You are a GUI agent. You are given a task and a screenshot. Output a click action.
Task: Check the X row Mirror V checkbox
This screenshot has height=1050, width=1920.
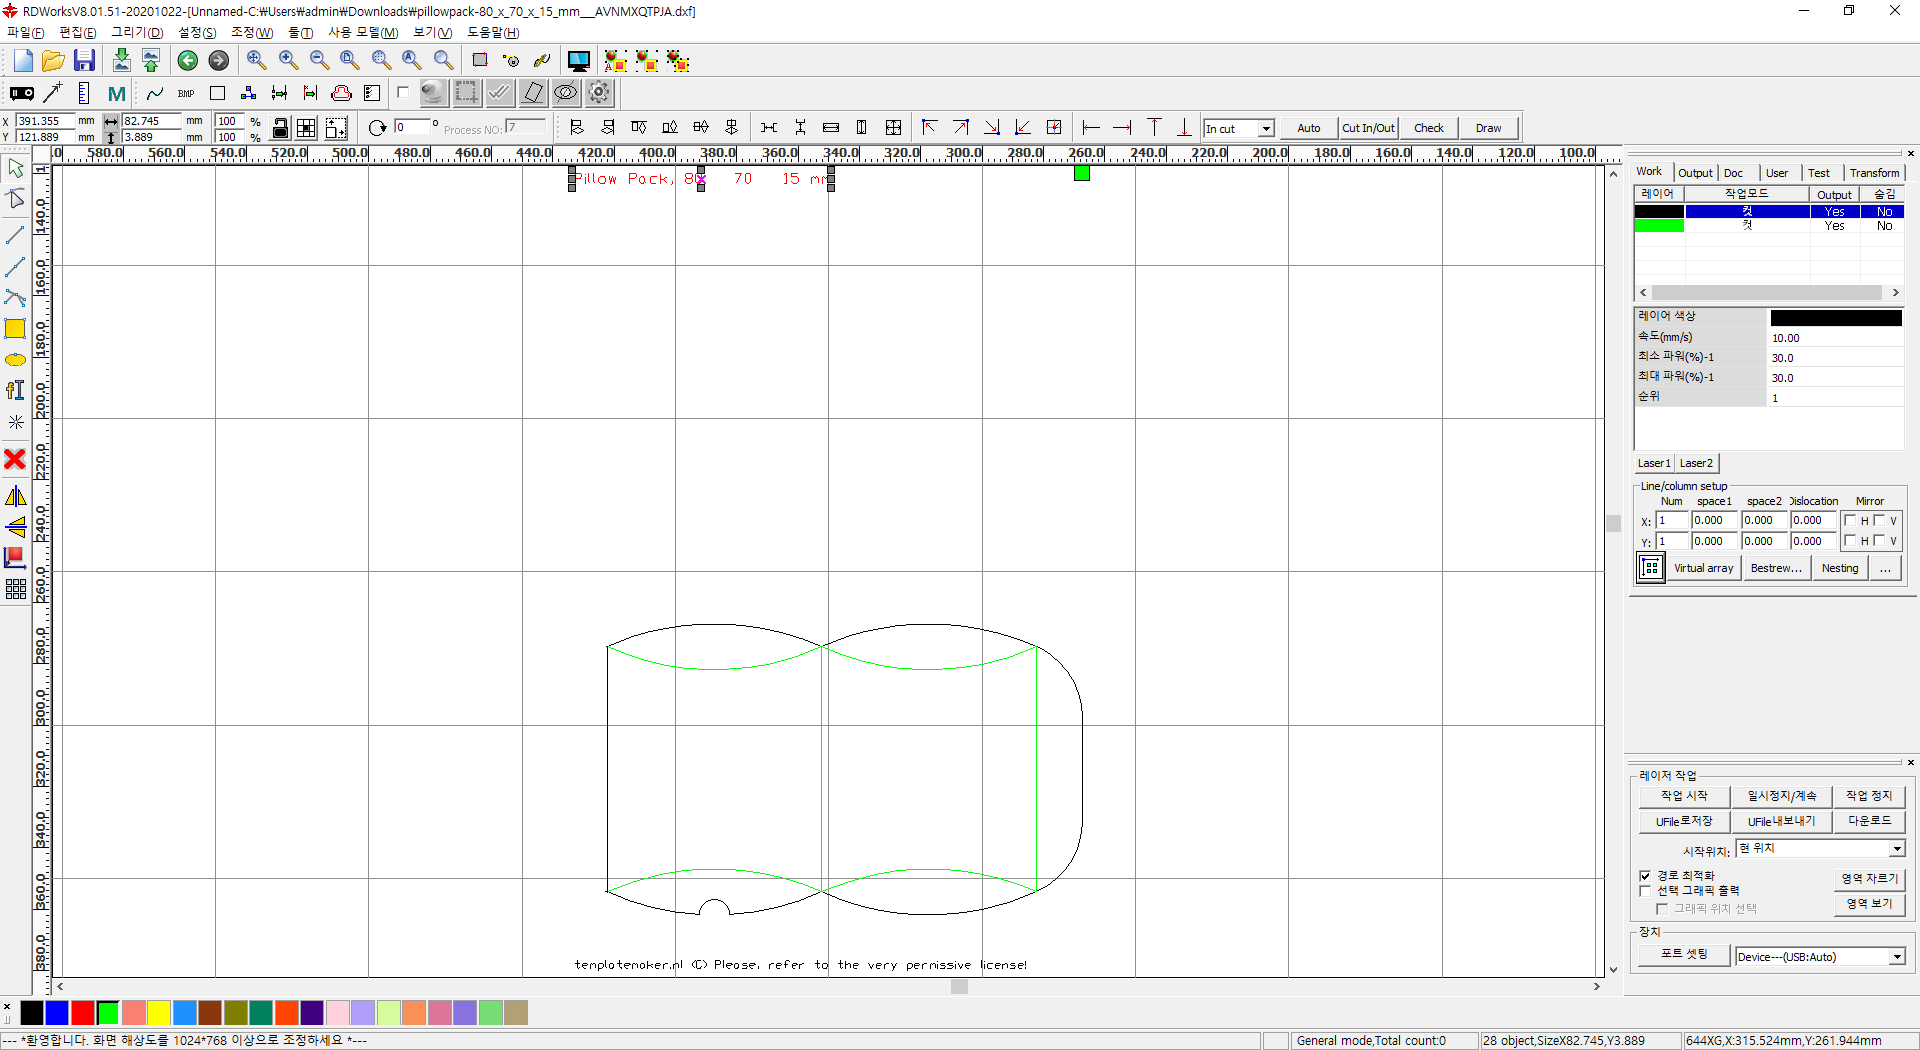point(1879,521)
